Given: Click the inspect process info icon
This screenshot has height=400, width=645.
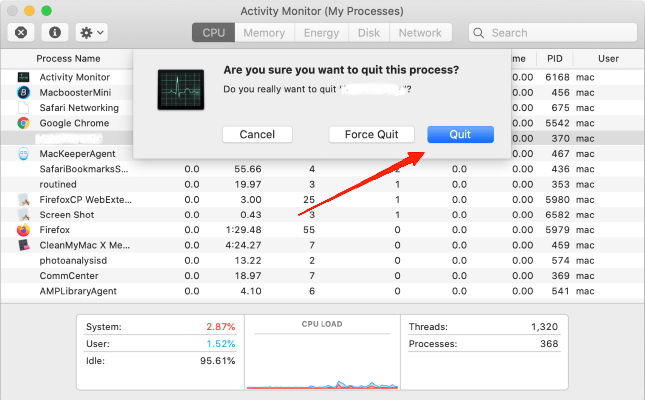Looking at the screenshot, I should [x=54, y=32].
